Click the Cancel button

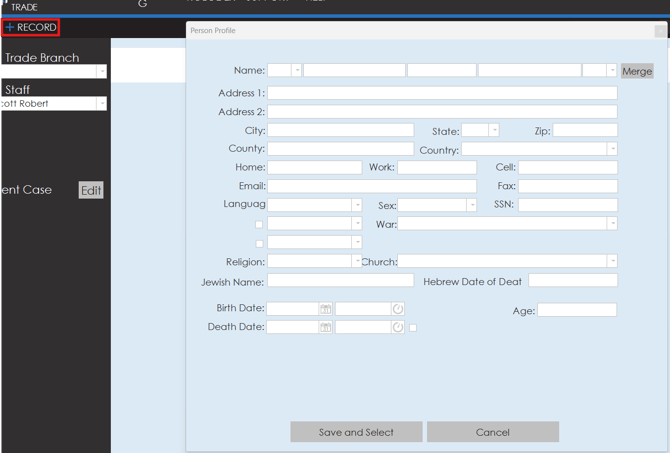492,432
